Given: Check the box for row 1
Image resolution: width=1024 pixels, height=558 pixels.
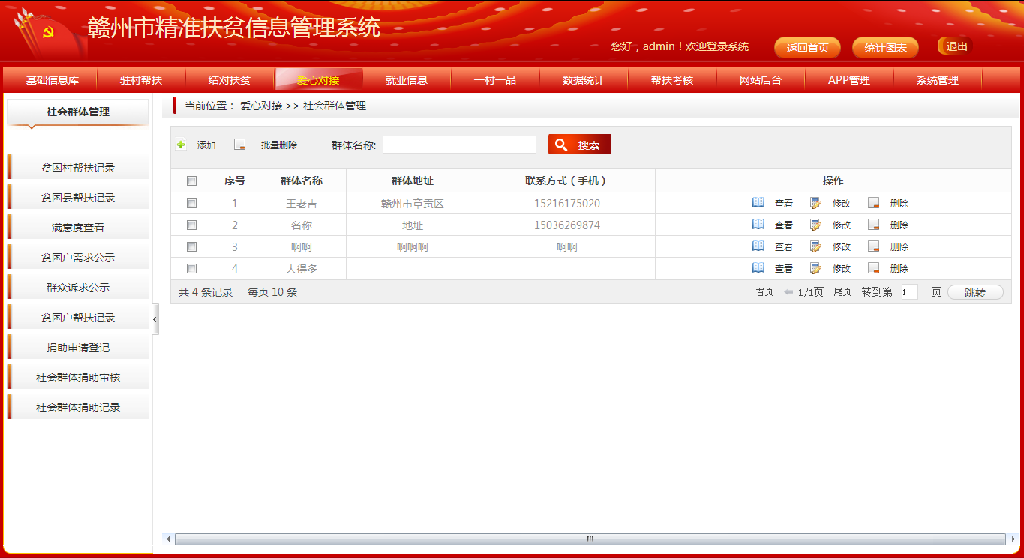Looking at the screenshot, I should (x=191, y=203).
